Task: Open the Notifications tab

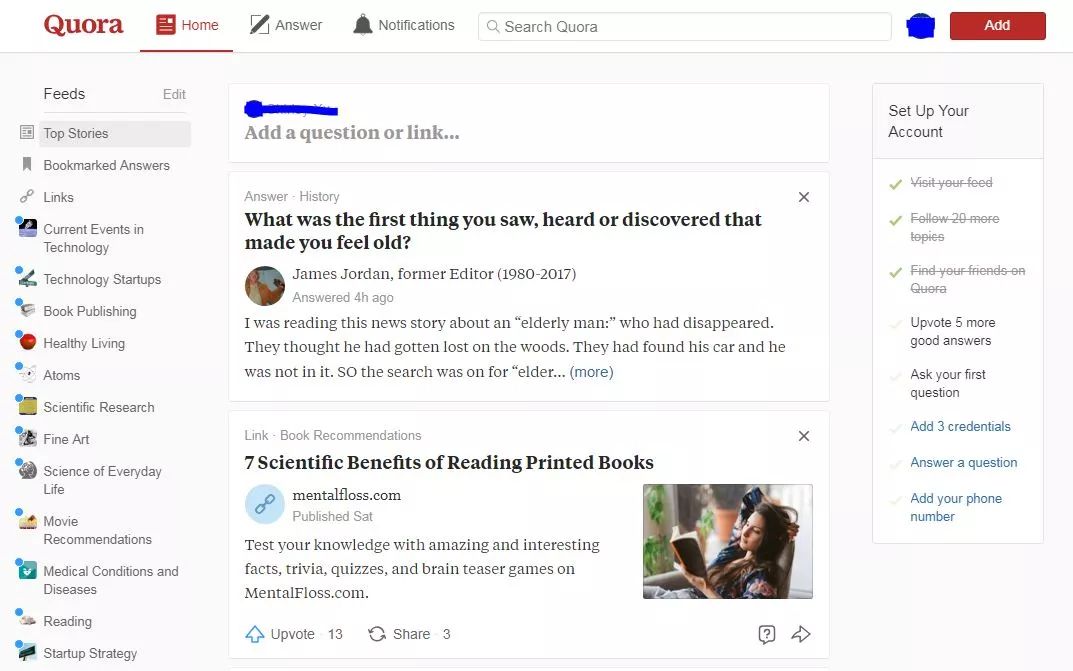Action: (x=404, y=25)
